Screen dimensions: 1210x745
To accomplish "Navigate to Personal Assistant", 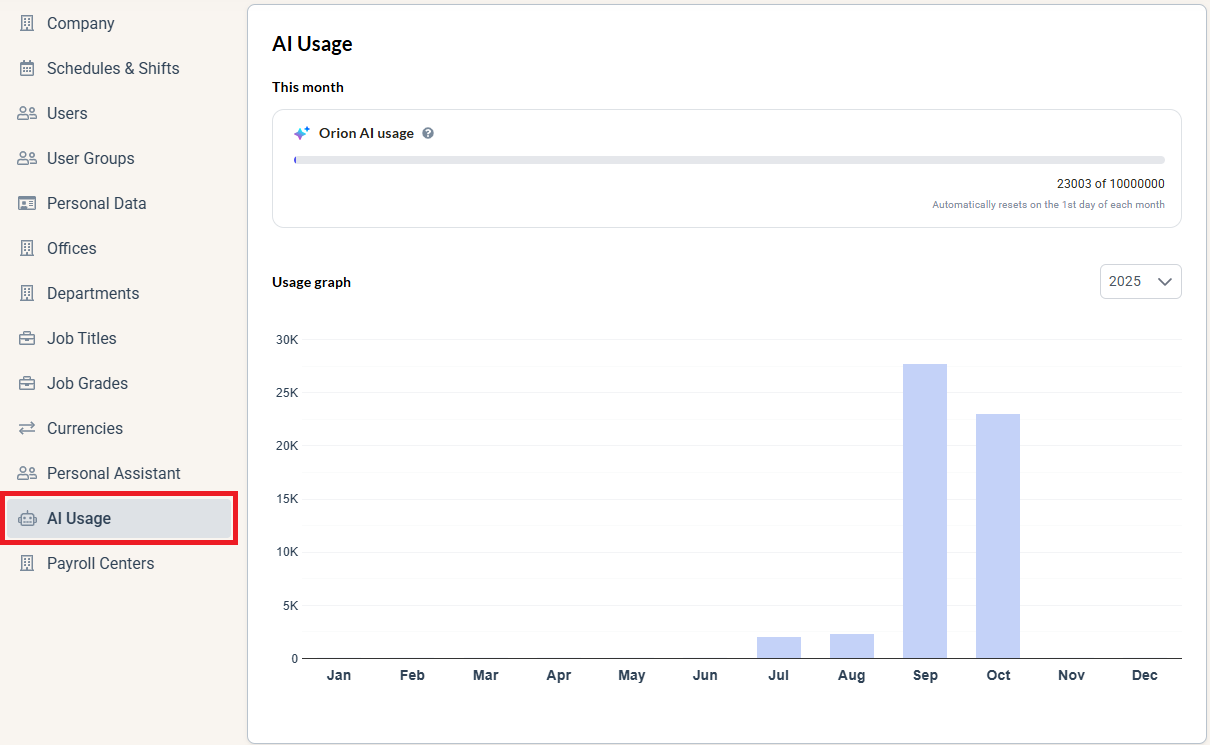I will [x=113, y=473].
